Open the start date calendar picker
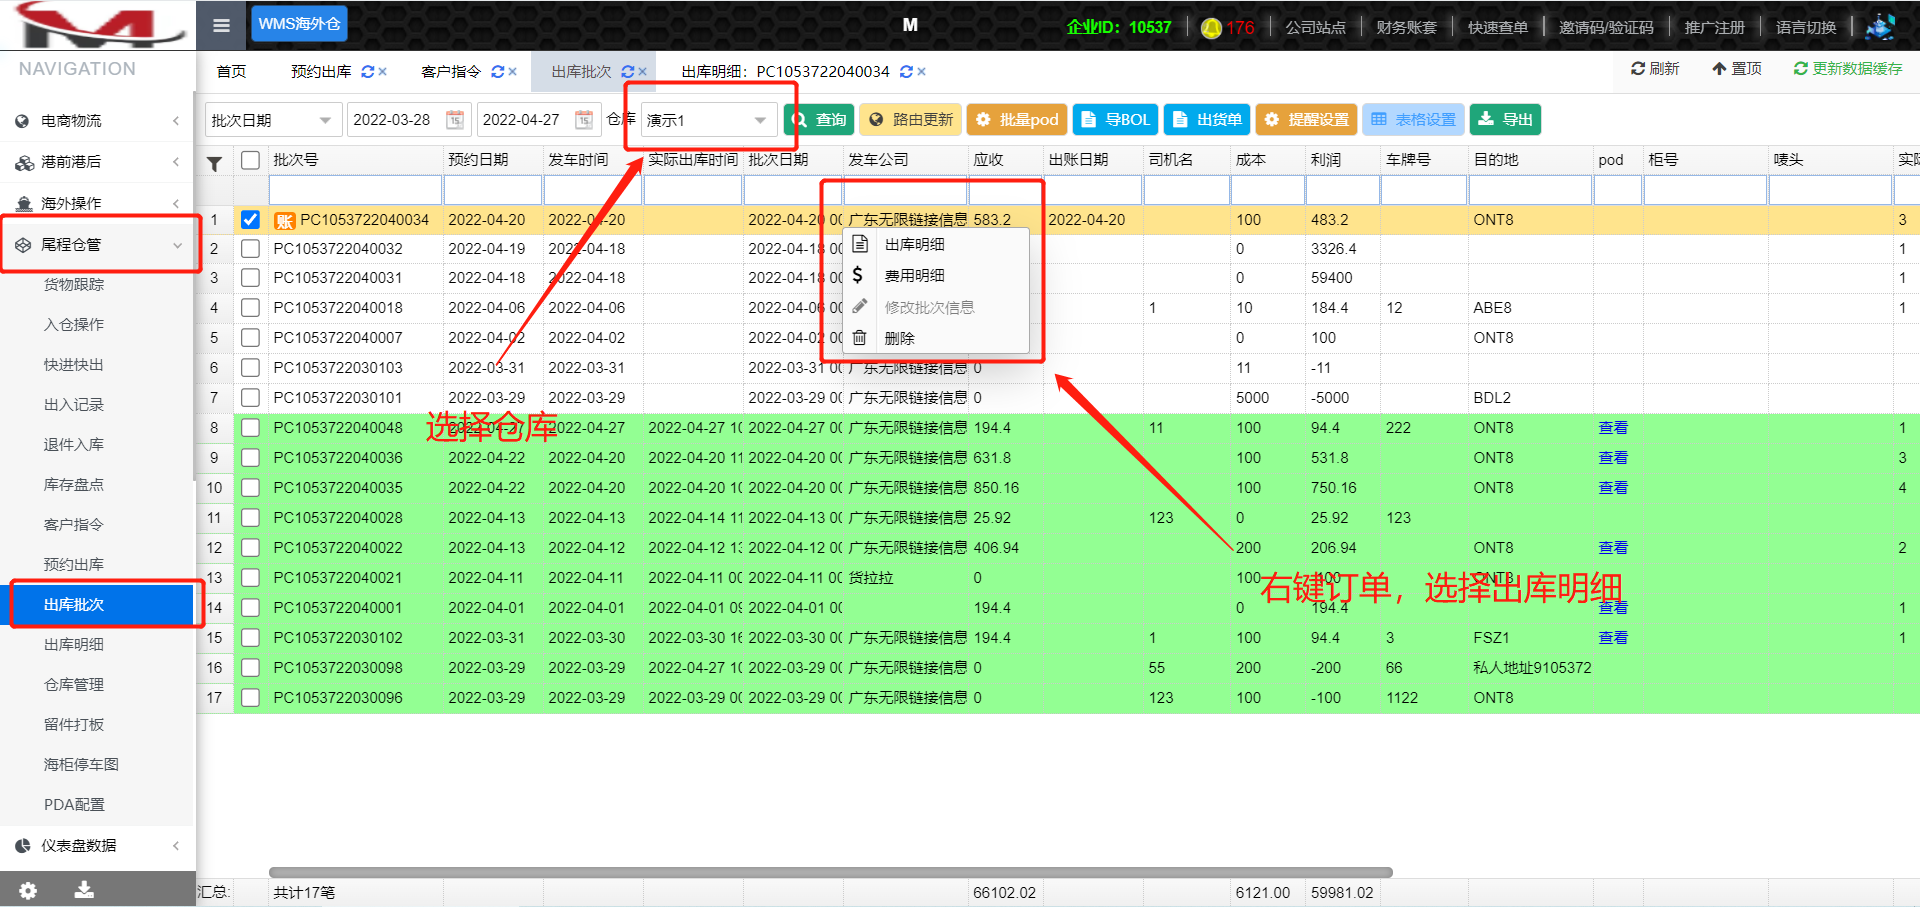Image resolution: width=1920 pixels, height=907 pixels. click(x=455, y=120)
